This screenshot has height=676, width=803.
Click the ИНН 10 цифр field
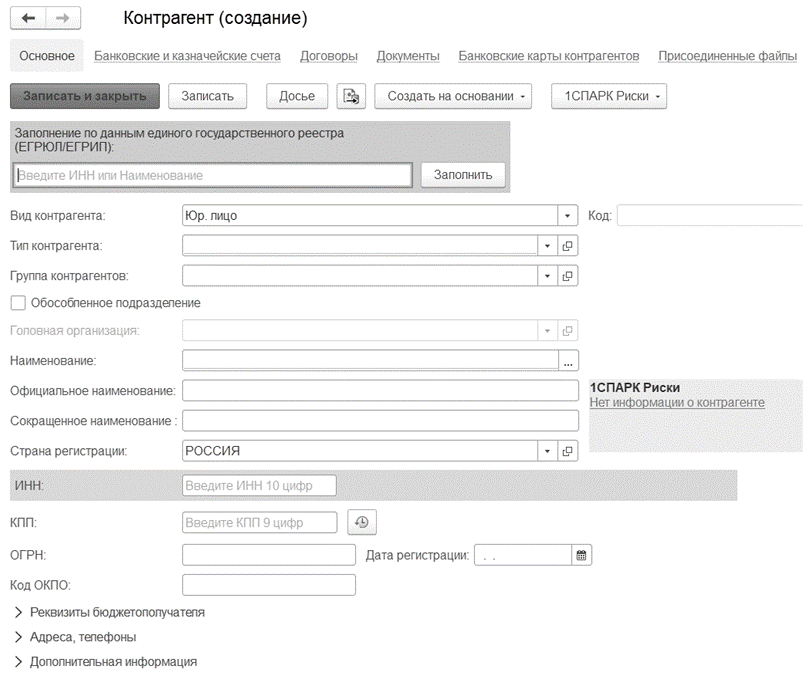[259, 485]
